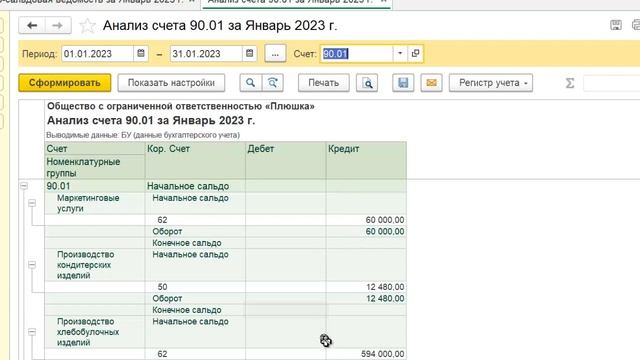Viewport: 640px width, 360px height.
Task: Collapse Производство кондитерских изделий group
Action: coord(32,265)
